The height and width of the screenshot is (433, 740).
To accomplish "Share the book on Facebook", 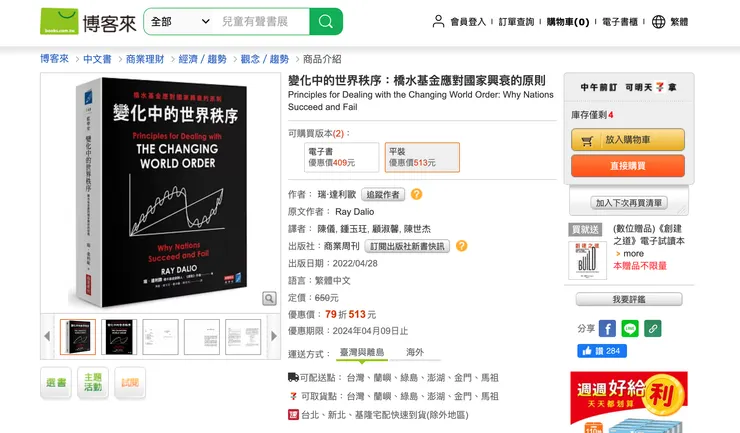I will (x=607, y=328).
